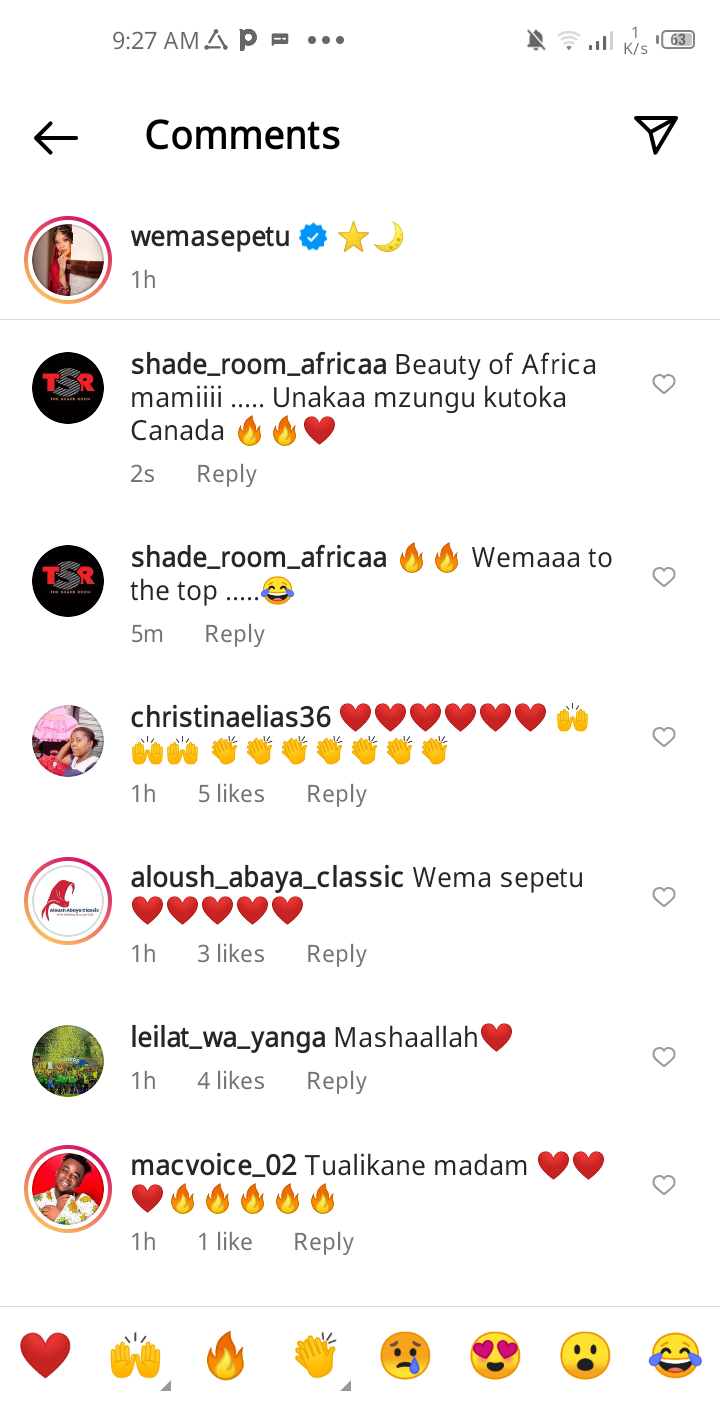720x1401 pixels.
Task: Open wemasepetu's story profile picture
Action: [x=68, y=258]
